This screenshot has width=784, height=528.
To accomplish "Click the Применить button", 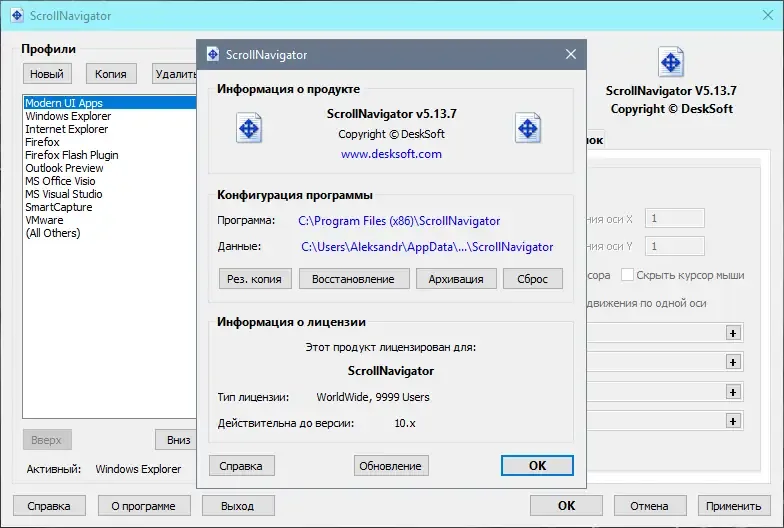I will 734,506.
